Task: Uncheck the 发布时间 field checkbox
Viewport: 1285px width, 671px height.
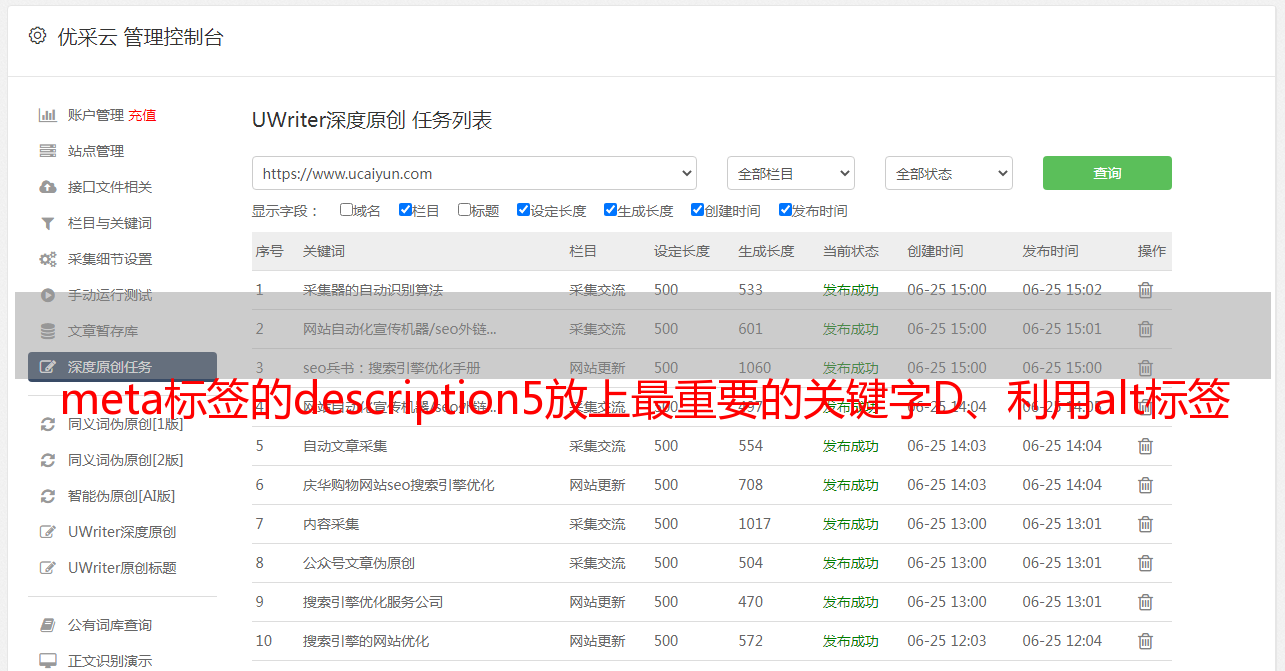Action: pyautogui.click(x=785, y=210)
